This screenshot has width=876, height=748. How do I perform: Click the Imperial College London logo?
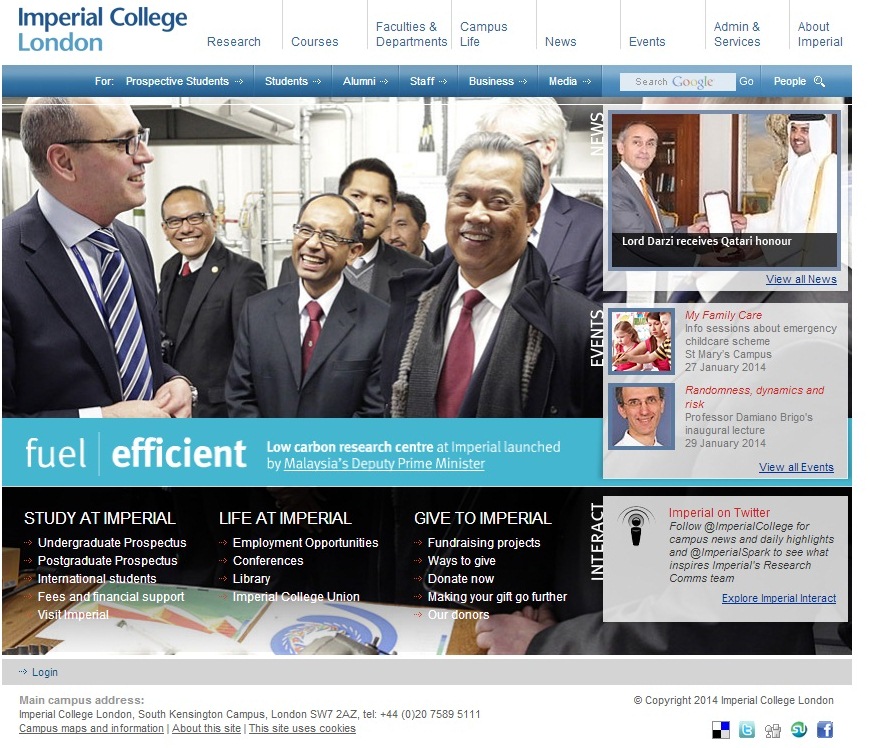pyautogui.click(x=103, y=29)
